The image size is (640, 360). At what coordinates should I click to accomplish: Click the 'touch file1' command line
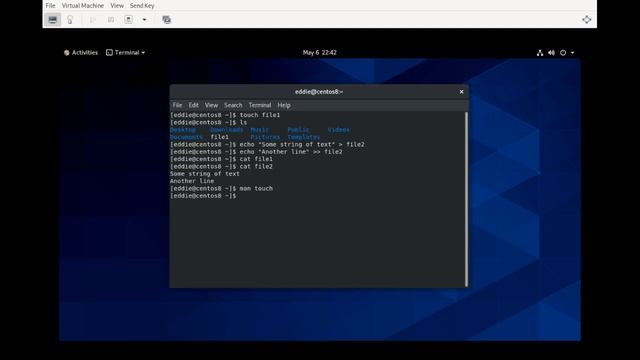click(225, 115)
